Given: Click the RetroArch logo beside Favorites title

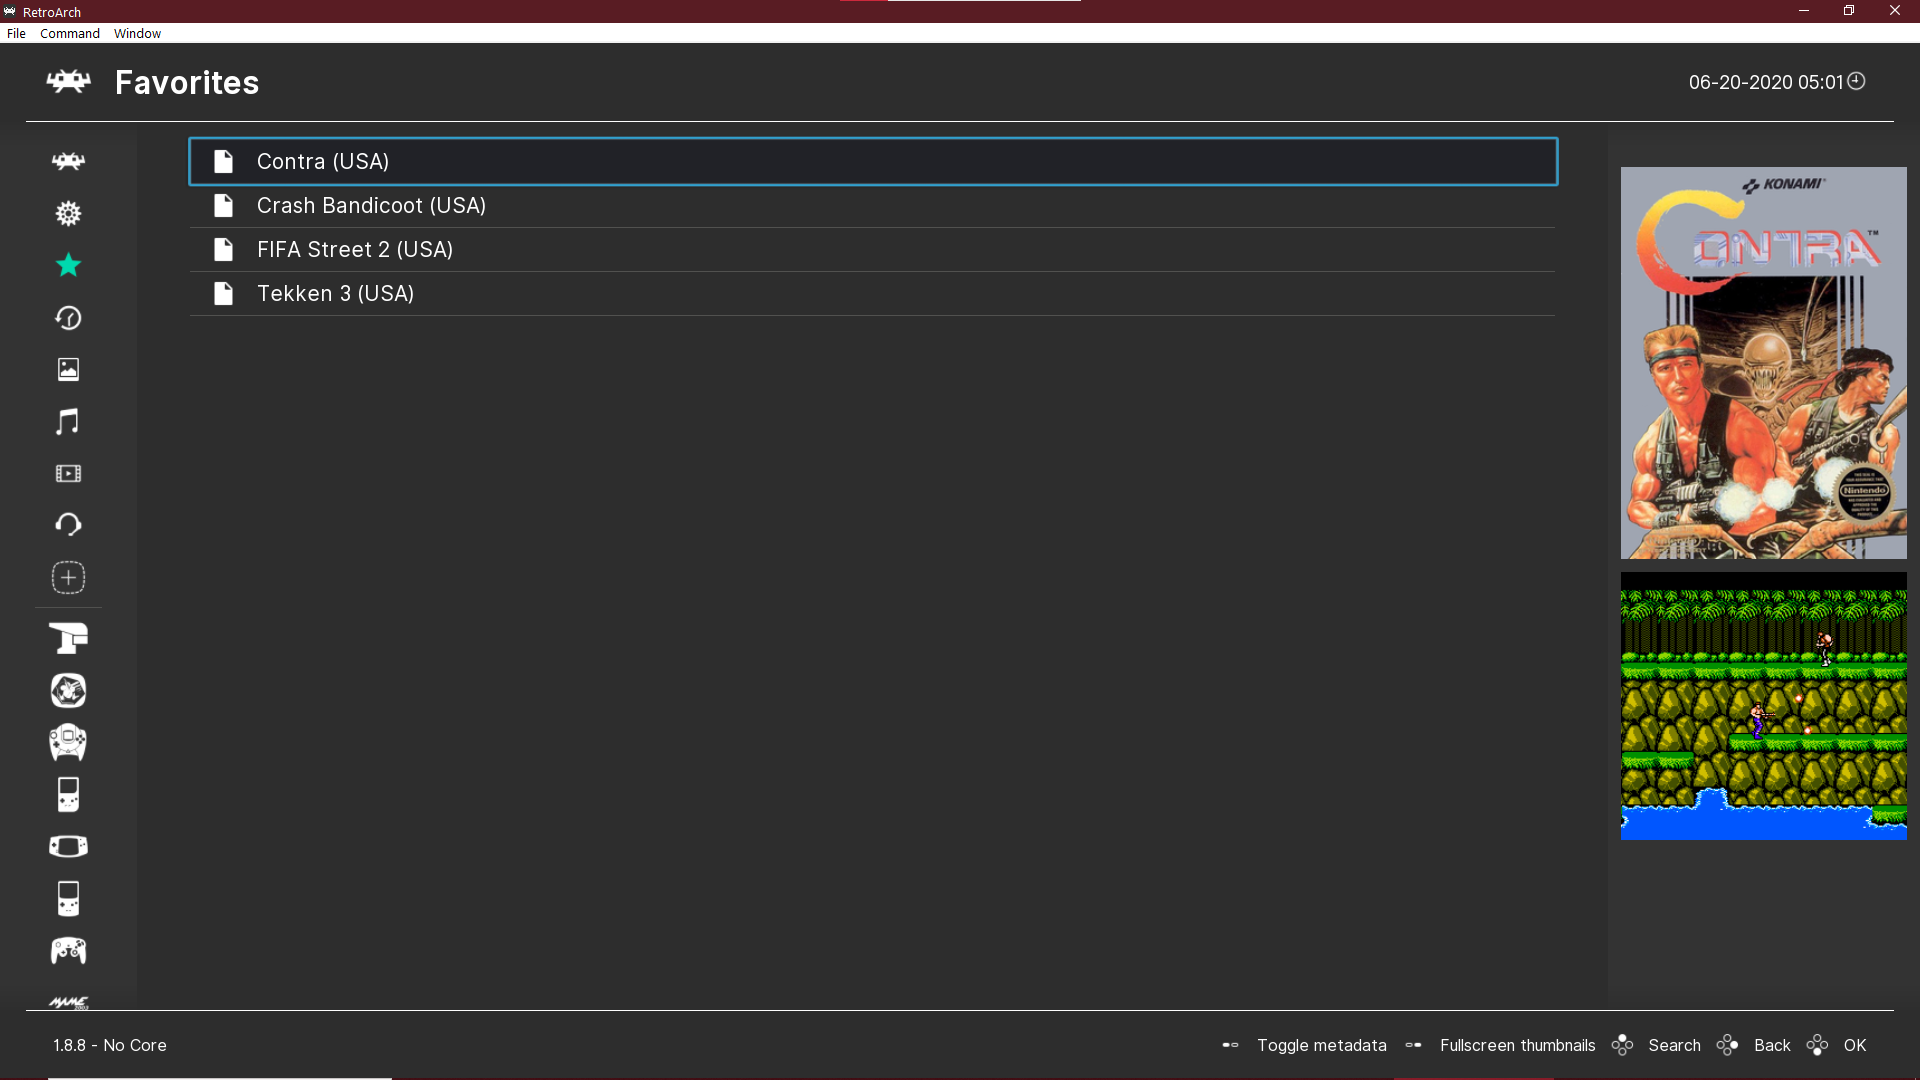Looking at the screenshot, I should (x=68, y=82).
